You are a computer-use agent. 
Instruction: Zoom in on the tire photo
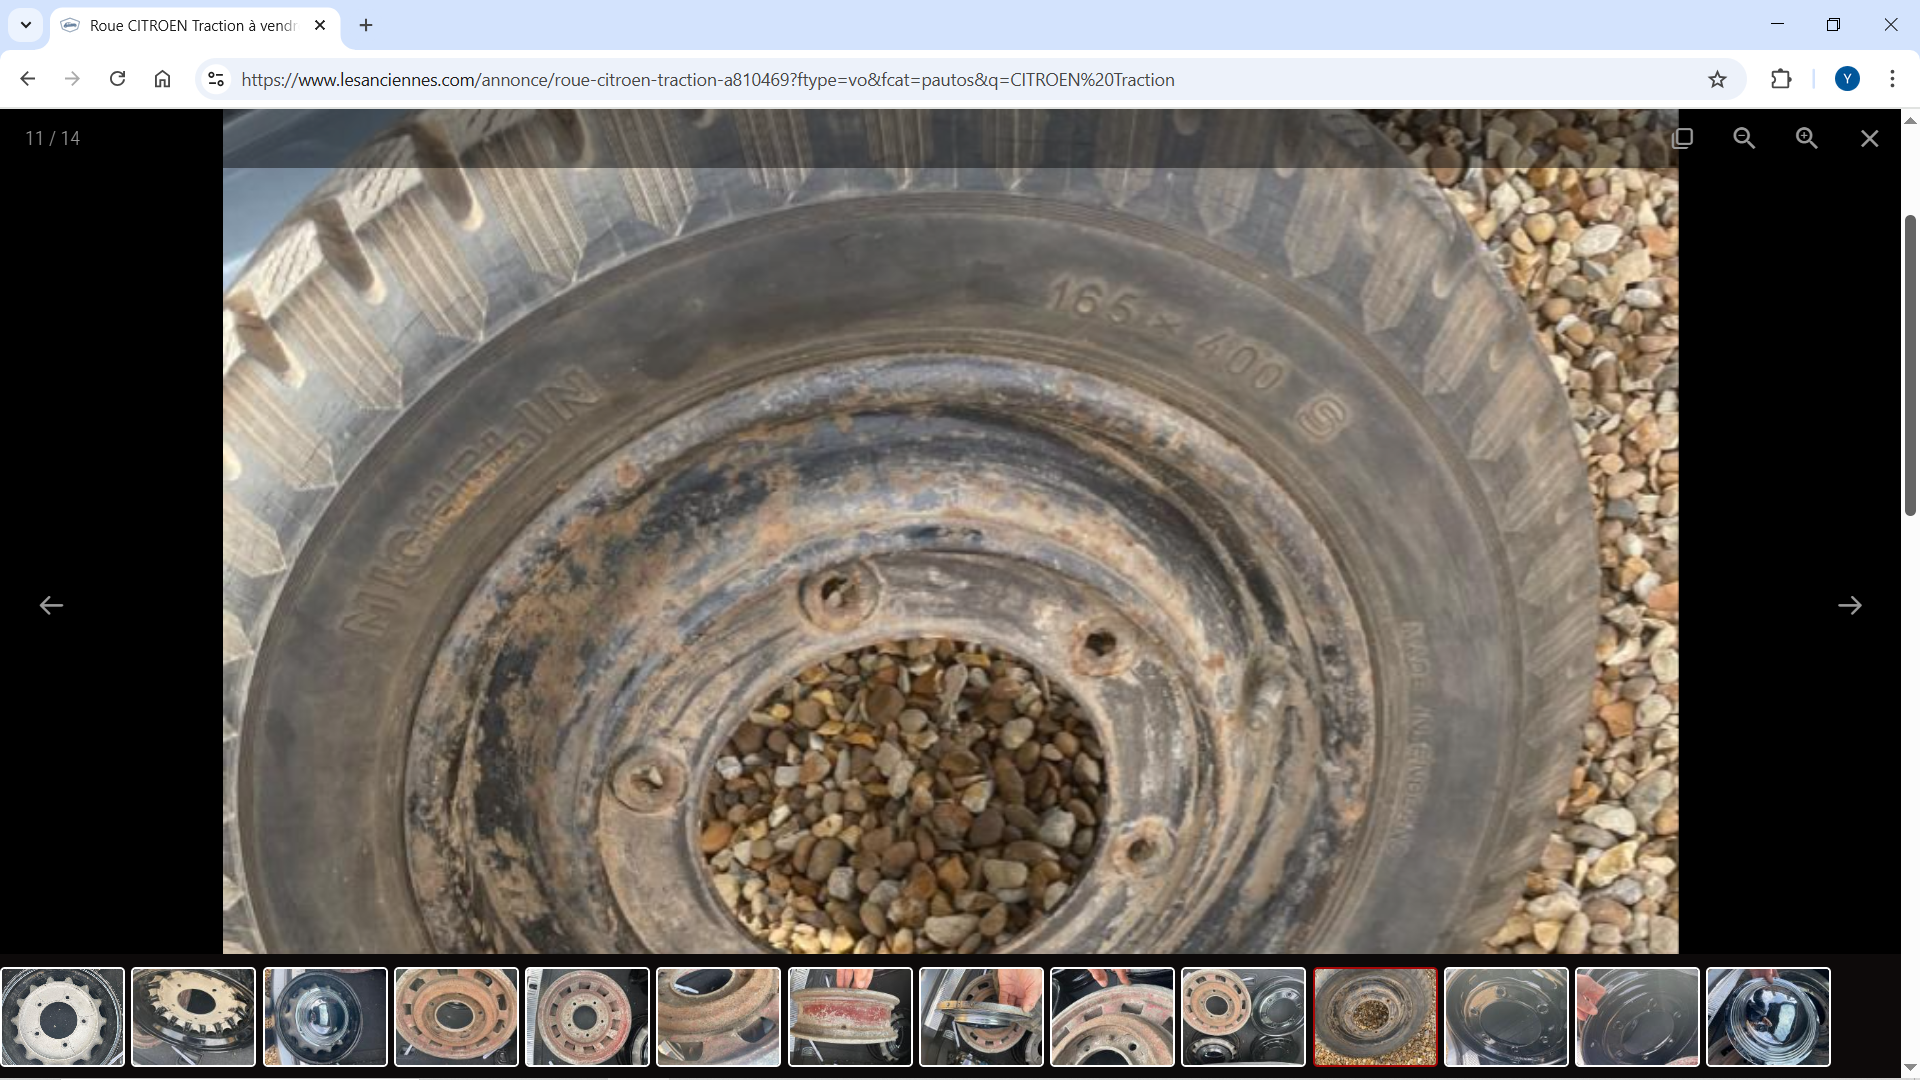(x=1806, y=138)
